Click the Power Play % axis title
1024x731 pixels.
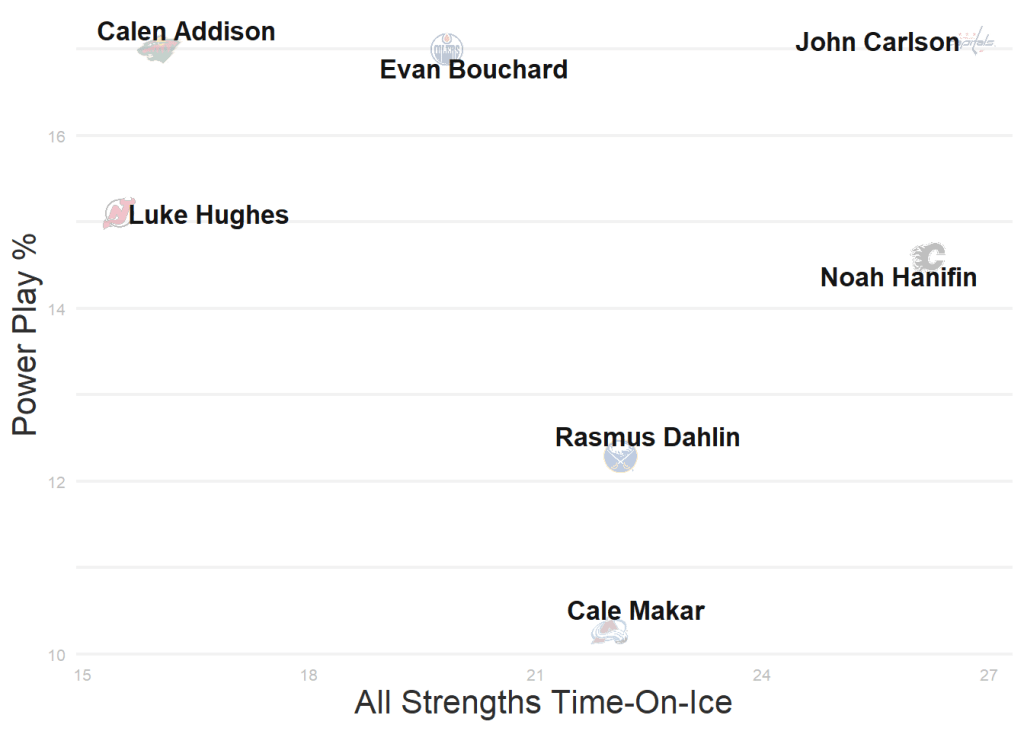[25, 333]
